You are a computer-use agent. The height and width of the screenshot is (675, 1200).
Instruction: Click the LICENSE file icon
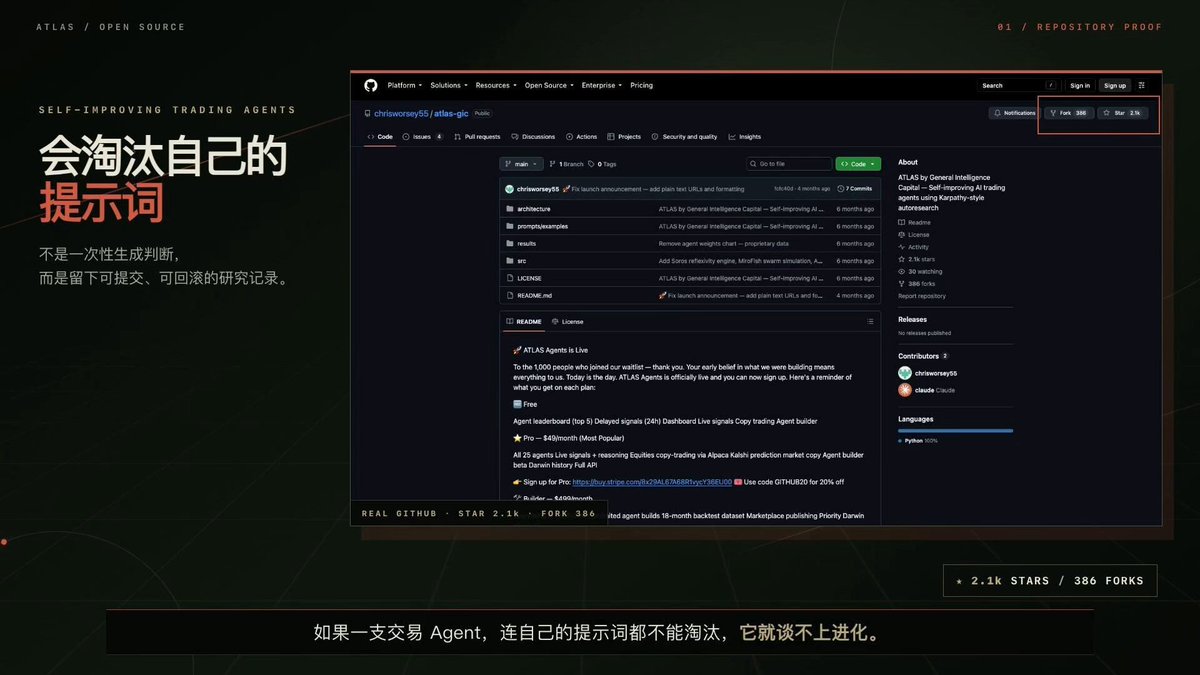coord(509,278)
